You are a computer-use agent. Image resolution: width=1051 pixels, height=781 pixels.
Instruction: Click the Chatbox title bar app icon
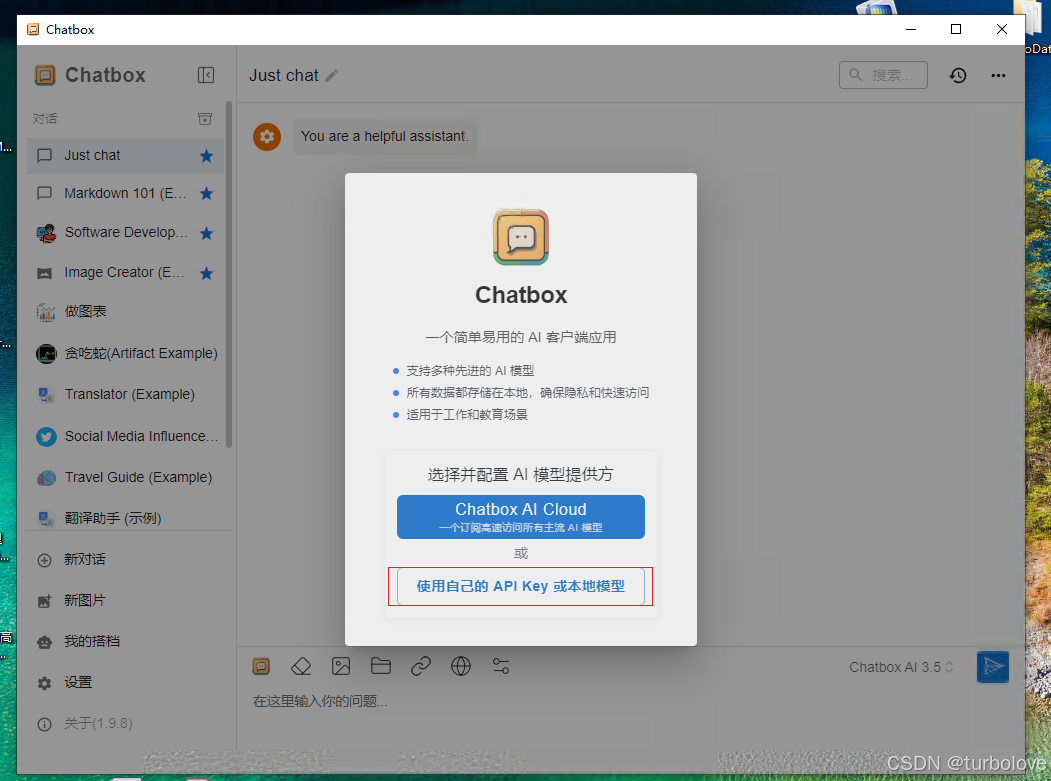point(33,29)
